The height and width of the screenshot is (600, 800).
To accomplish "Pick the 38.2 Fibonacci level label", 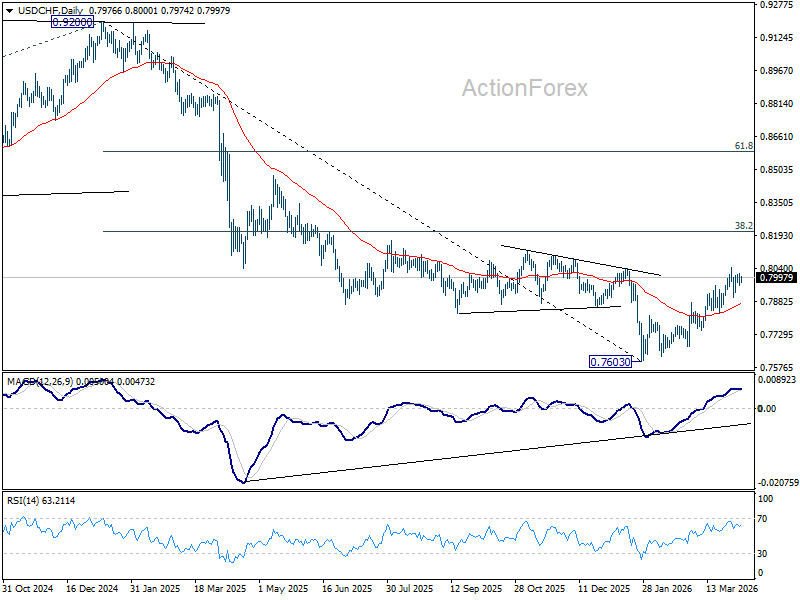I will click(x=743, y=226).
